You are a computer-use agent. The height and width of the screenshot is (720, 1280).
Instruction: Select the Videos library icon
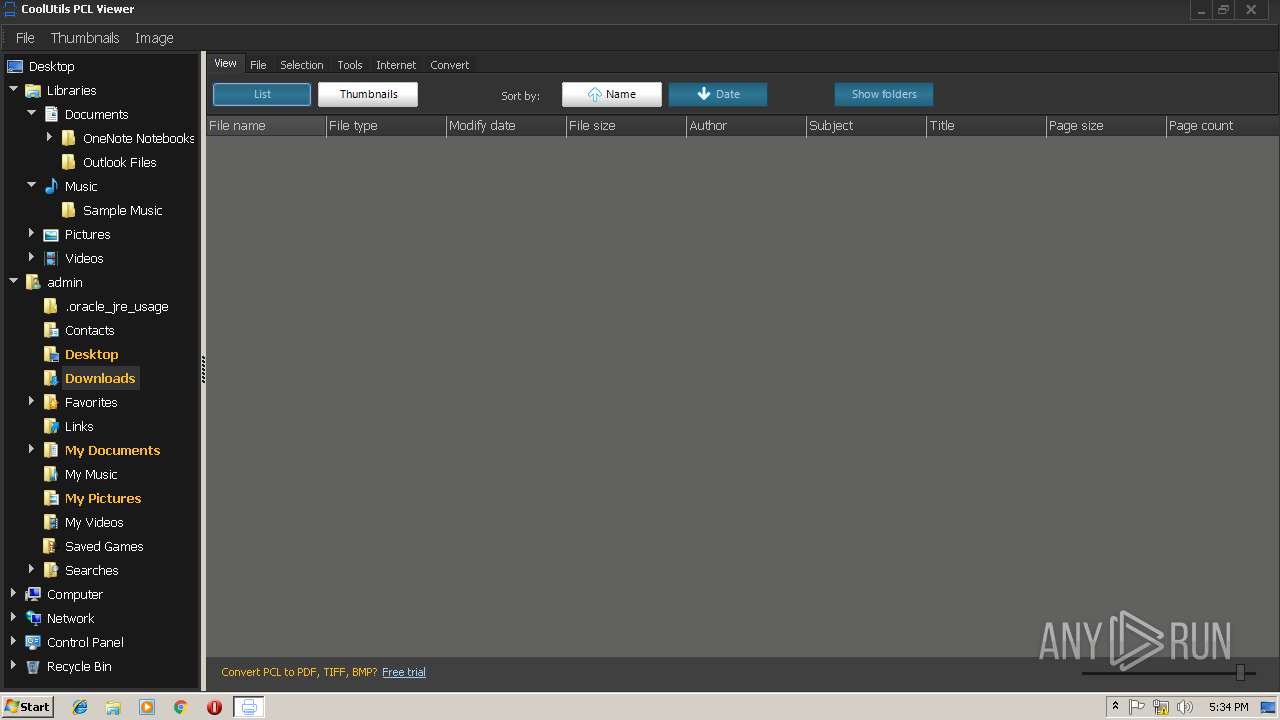click(x=51, y=258)
